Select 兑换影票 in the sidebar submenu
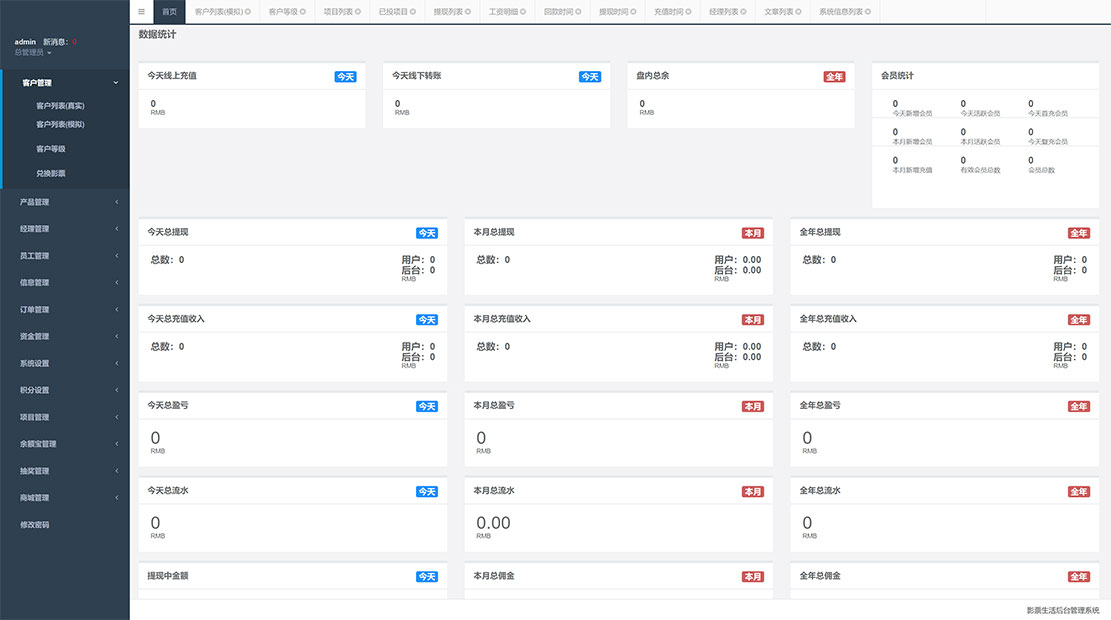This screenshot has width=1111, height=620. 51,174
